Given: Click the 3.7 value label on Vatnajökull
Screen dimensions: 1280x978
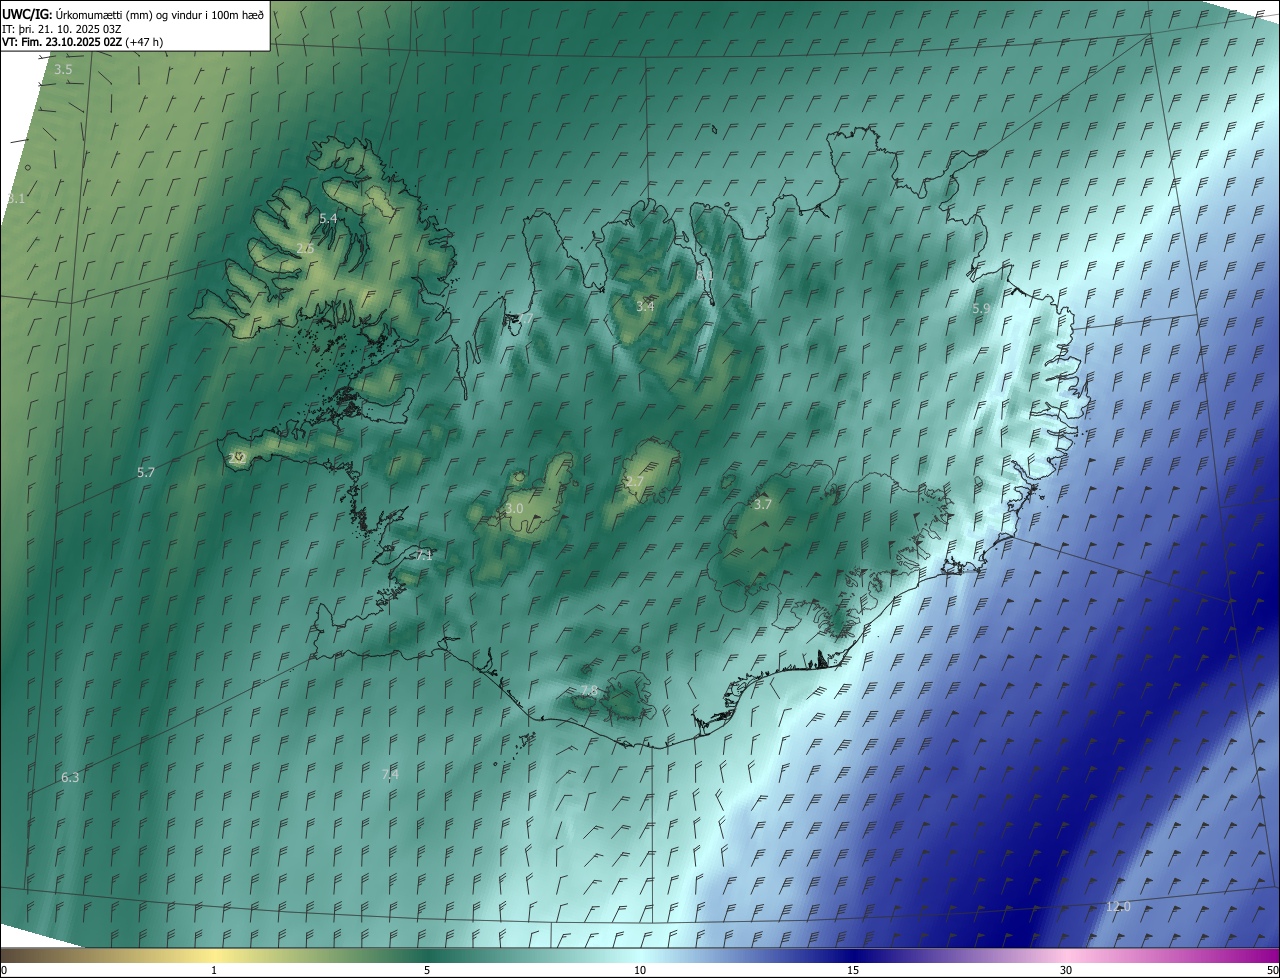Looking at the screenshot, I should (x=762, y=505).
